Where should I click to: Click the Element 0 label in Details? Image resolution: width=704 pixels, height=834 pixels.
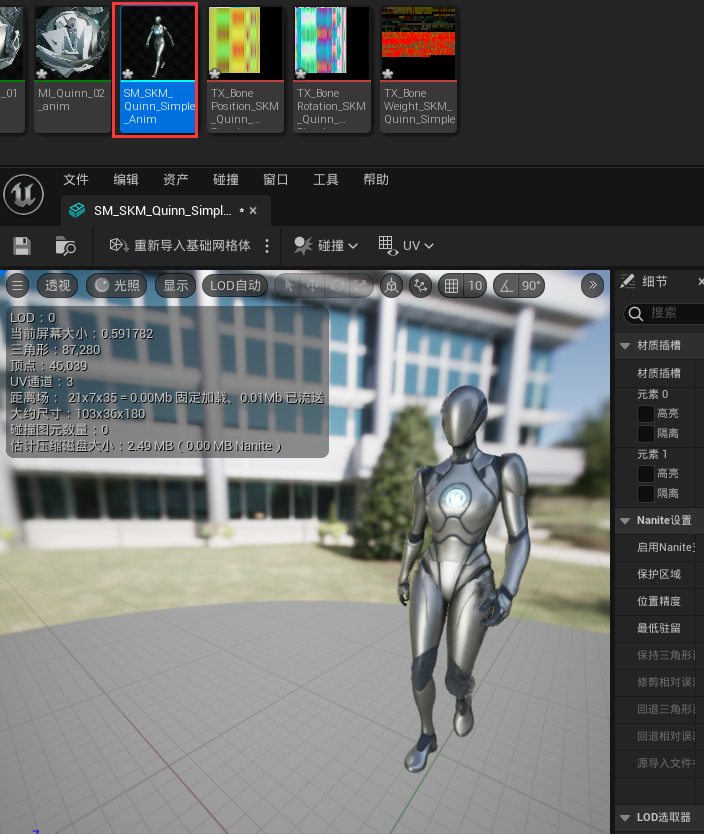tap(652, 395)
